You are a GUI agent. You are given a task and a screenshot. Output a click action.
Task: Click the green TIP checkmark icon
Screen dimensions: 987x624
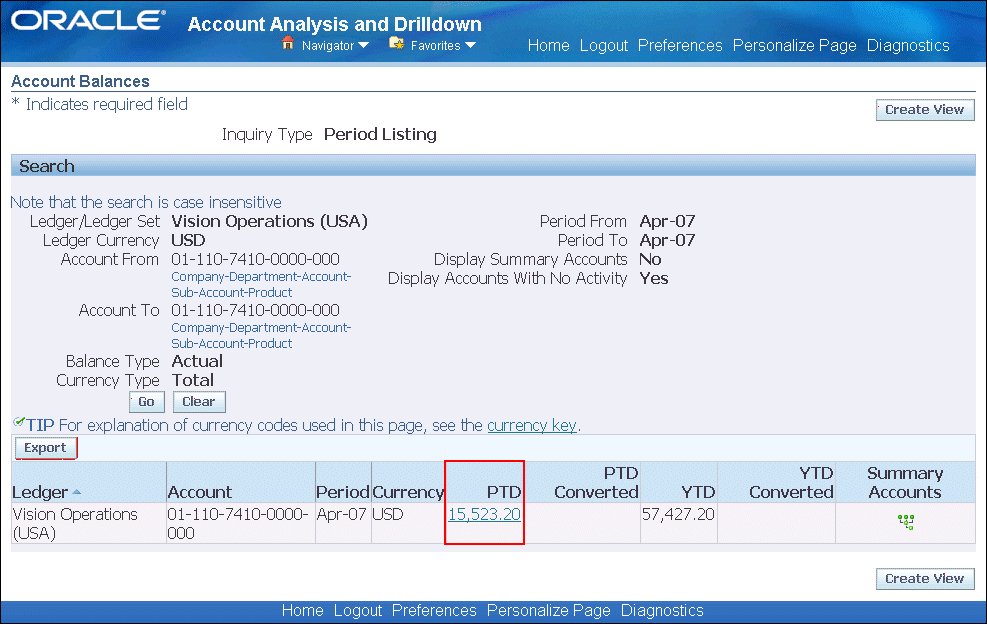pos(19,421)
